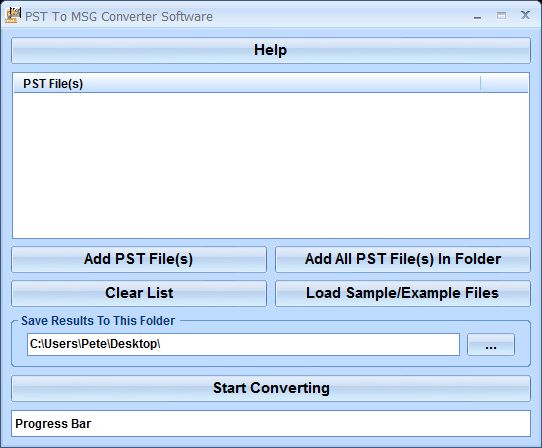Maximize the converter window

tap(502, 16)
